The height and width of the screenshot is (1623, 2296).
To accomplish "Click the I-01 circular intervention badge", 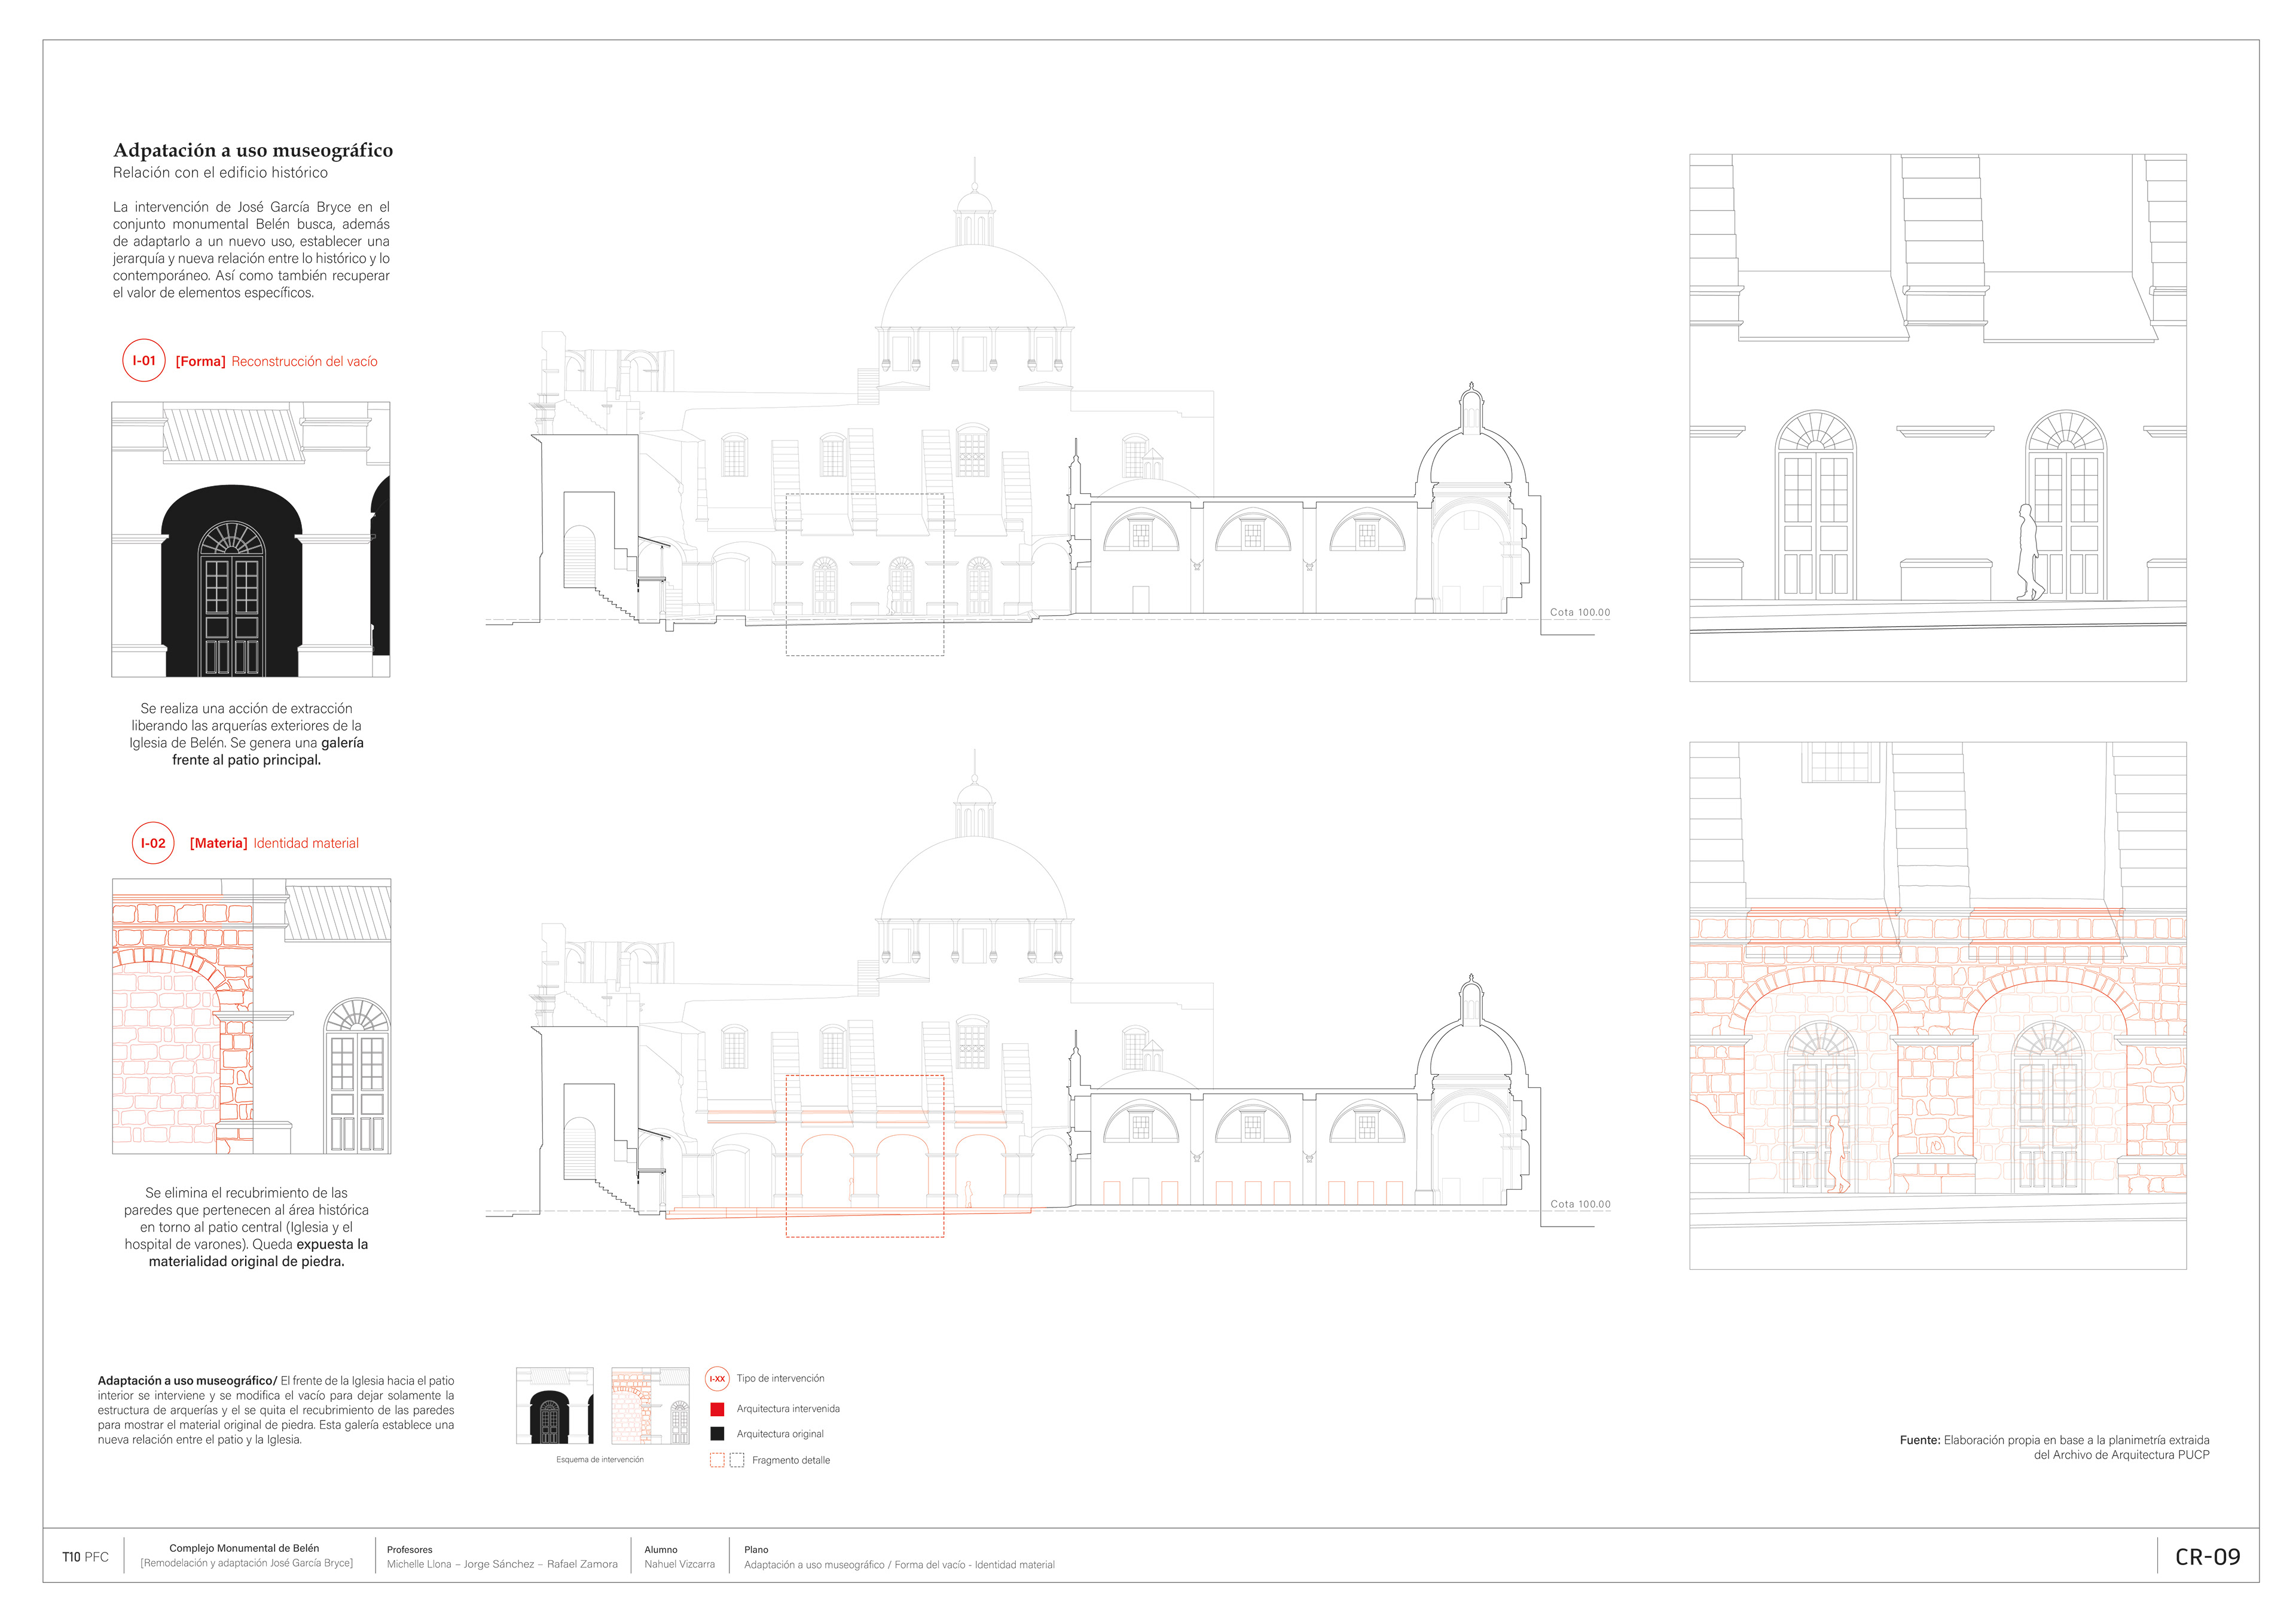I will (x=144, y=361).
